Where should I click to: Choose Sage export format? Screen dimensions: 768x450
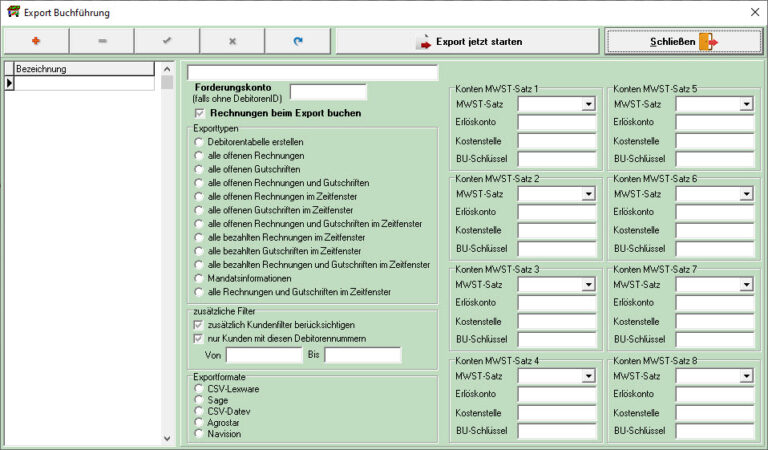coord(198,400)
